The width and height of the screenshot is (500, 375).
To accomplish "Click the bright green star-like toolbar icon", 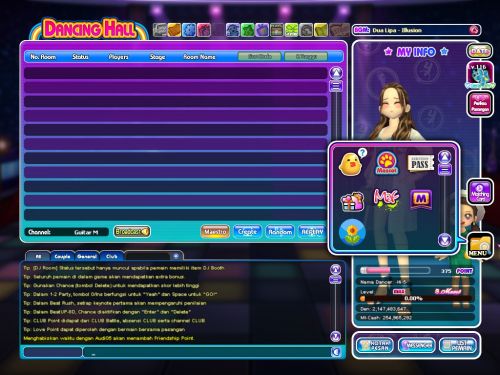I will click(247, 30).
